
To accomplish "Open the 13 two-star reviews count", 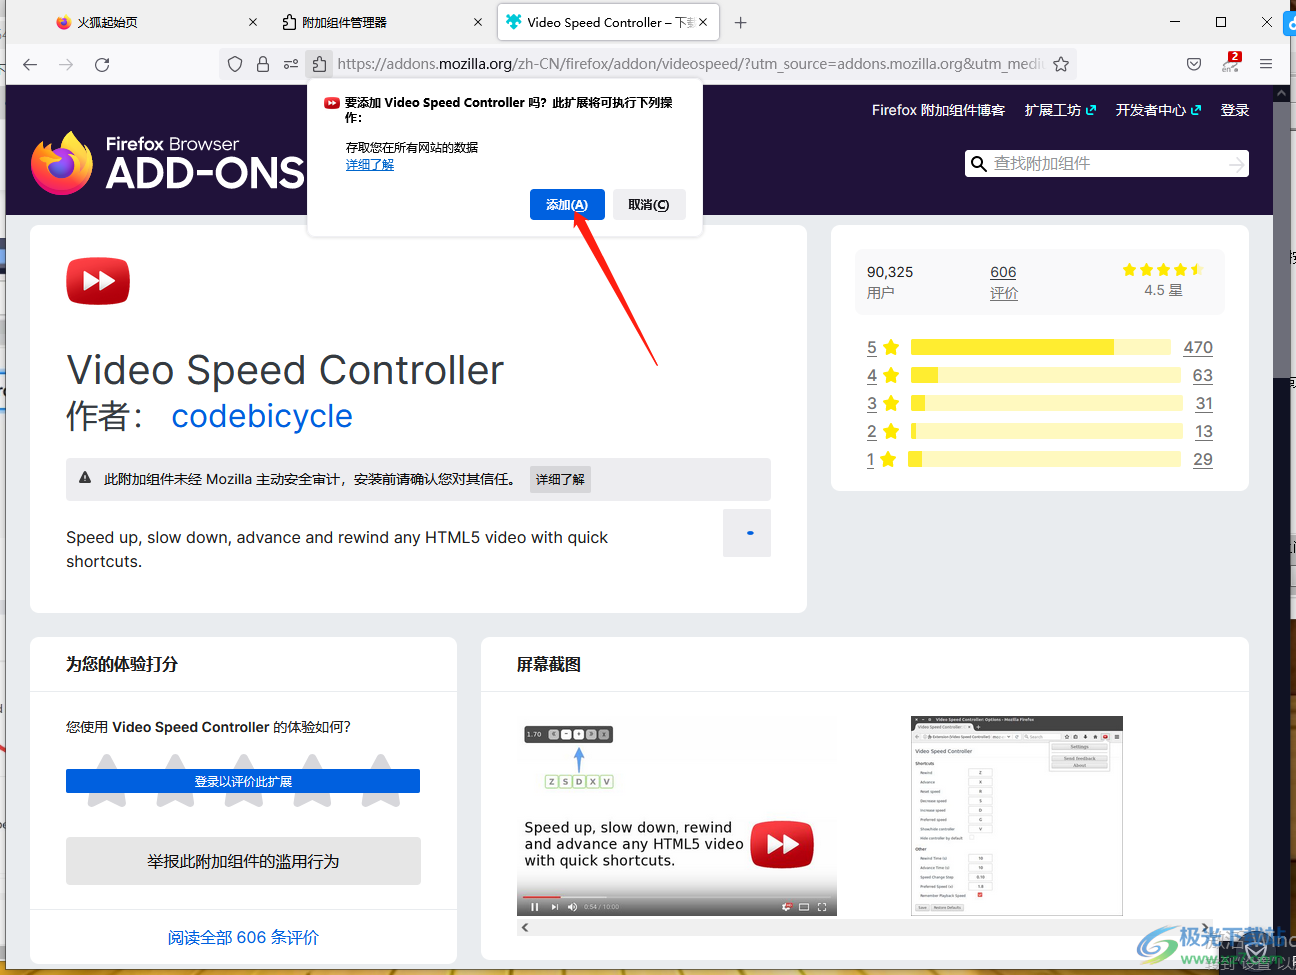I will [x=1204, y=431].
